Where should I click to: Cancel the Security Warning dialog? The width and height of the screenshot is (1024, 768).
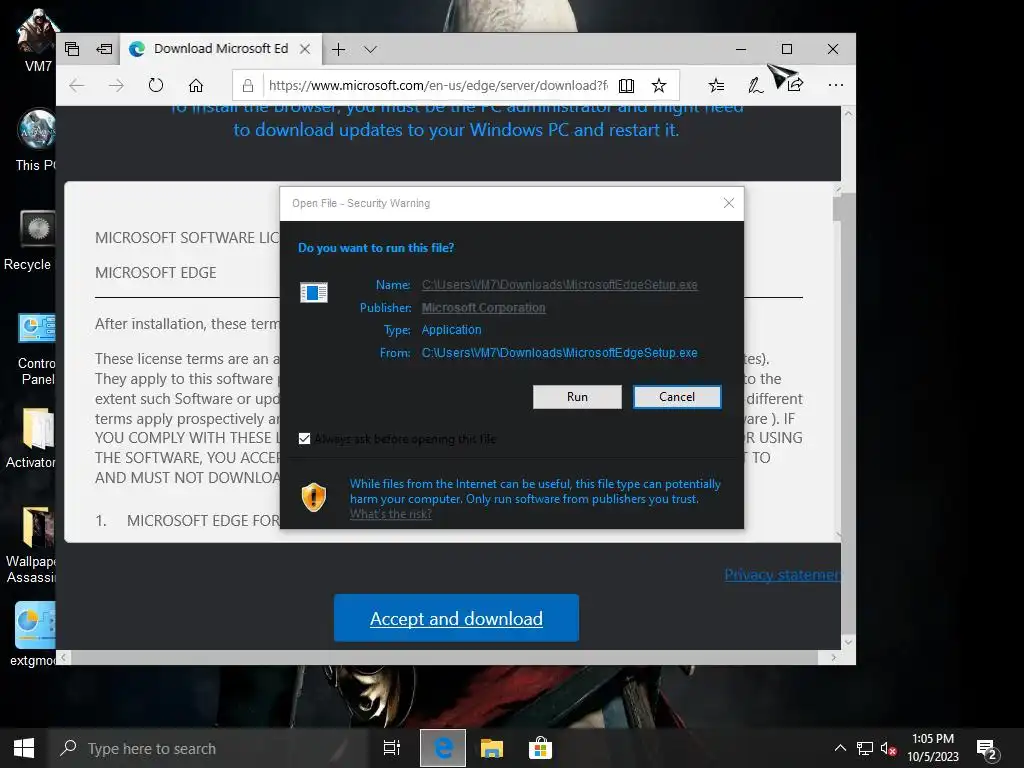(x=677, y=397)
